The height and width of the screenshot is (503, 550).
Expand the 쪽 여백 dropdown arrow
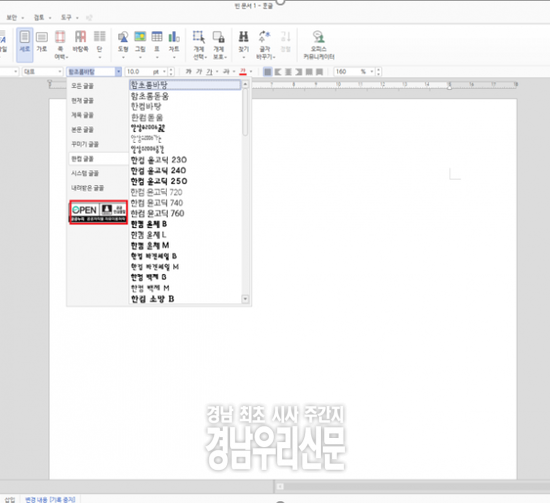(x=67, y=57)
